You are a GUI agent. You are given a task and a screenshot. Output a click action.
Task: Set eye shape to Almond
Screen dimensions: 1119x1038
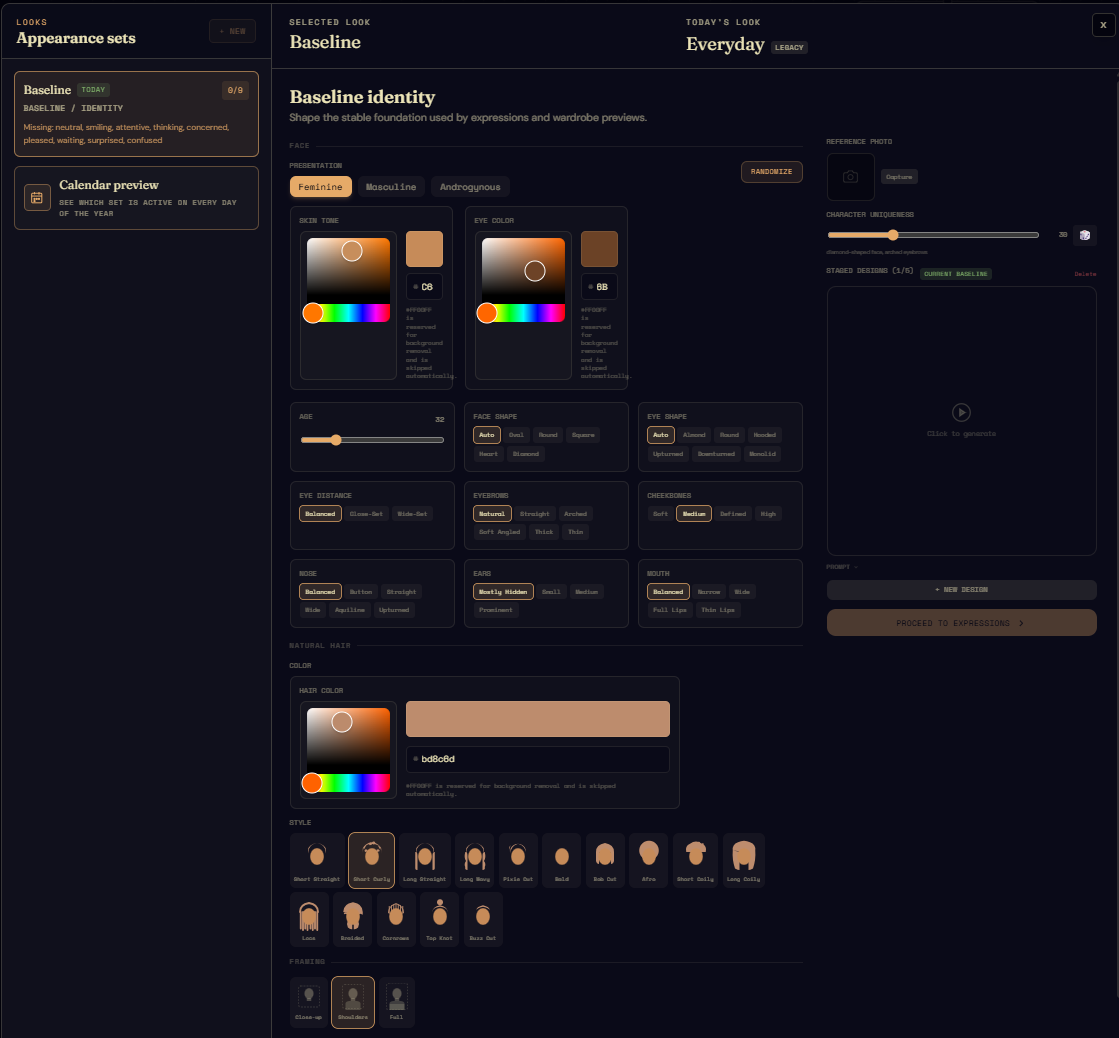pyautogui.click(x=694, y=435)
